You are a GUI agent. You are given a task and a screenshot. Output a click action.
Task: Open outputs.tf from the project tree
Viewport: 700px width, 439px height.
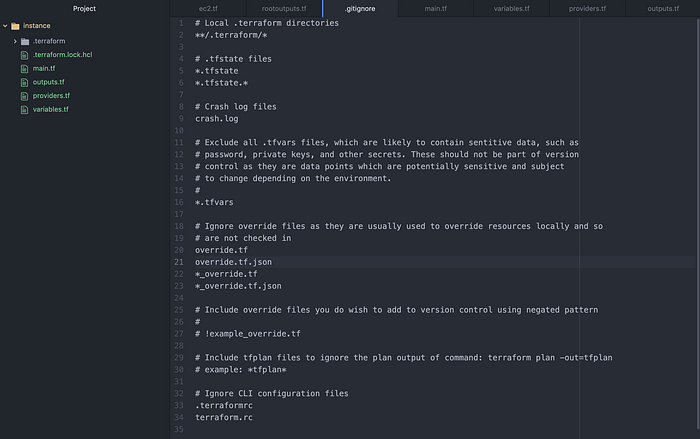click(48, 82)
